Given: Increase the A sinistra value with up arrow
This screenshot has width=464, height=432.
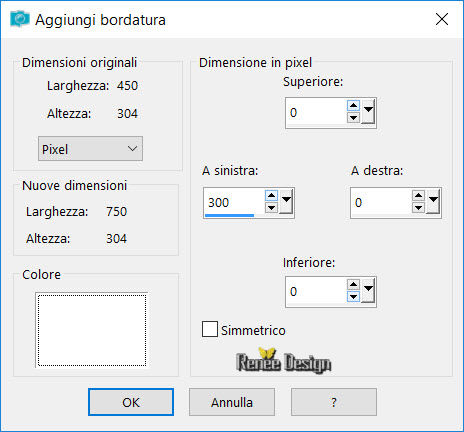Looking at the screenshot, I should [271, 196].
